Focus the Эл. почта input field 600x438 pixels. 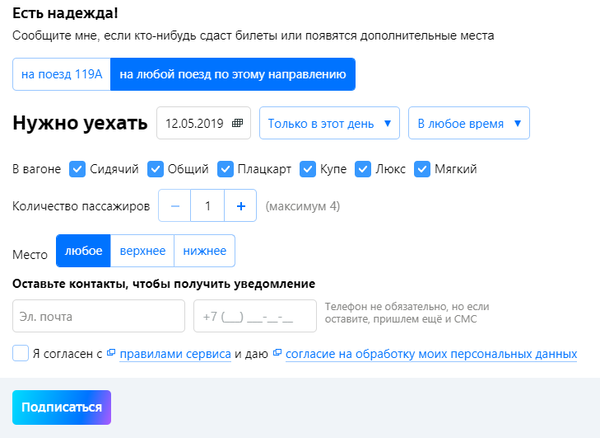(x=99, y=316)
